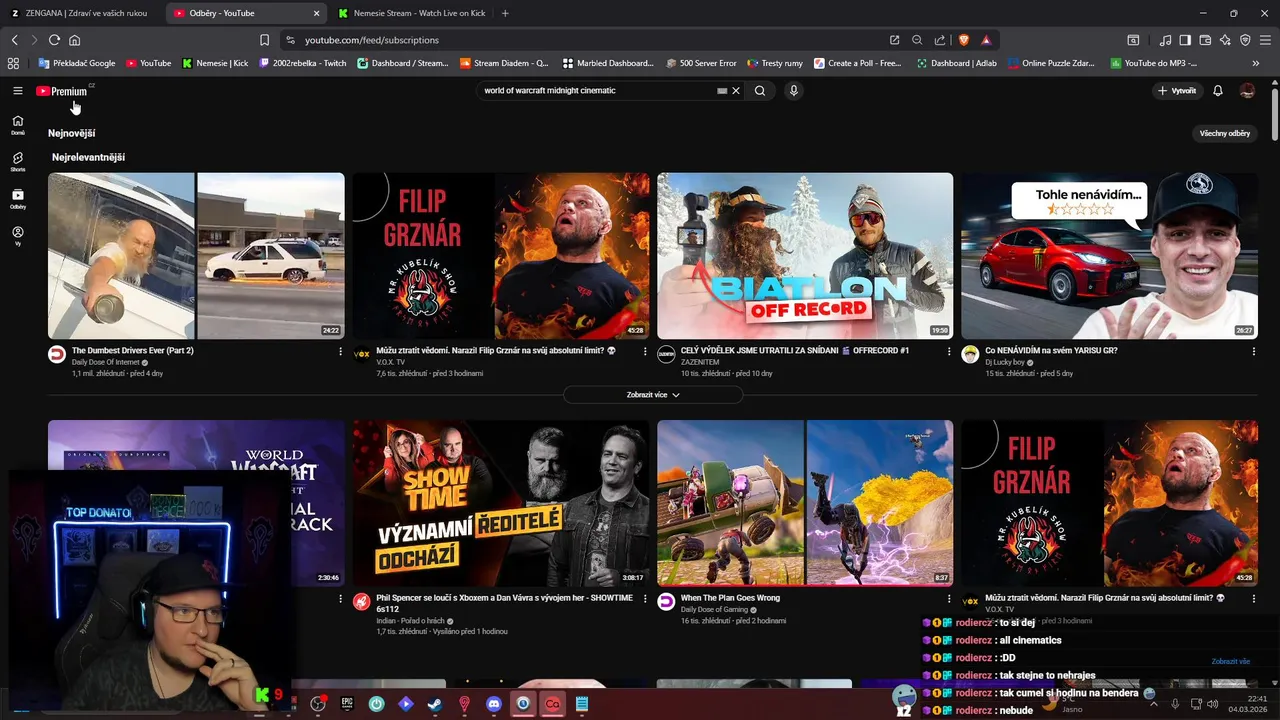
Task: Open Brave VPN shield icon
Action: (1245, 40)
